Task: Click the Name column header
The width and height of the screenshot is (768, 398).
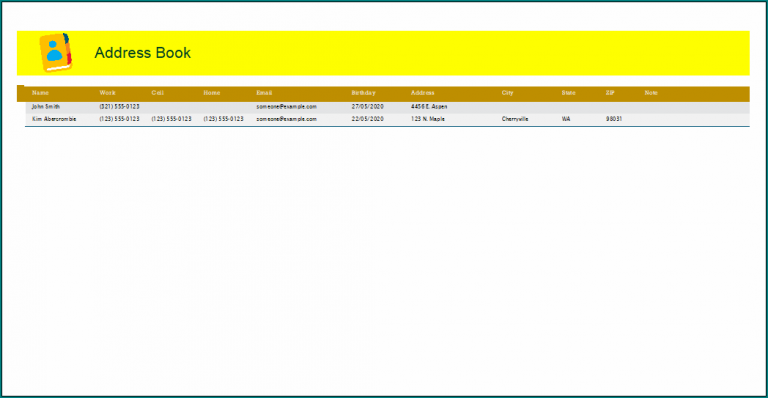Action: tap(40, 93)
